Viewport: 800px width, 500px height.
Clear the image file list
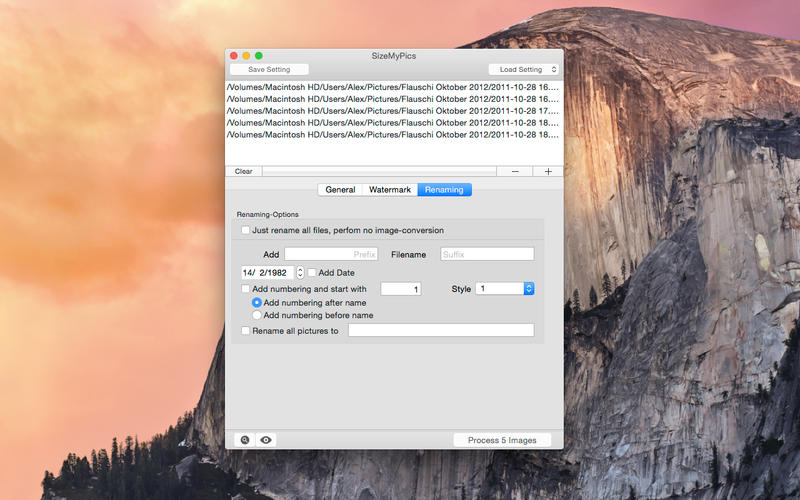pos(243,171)
